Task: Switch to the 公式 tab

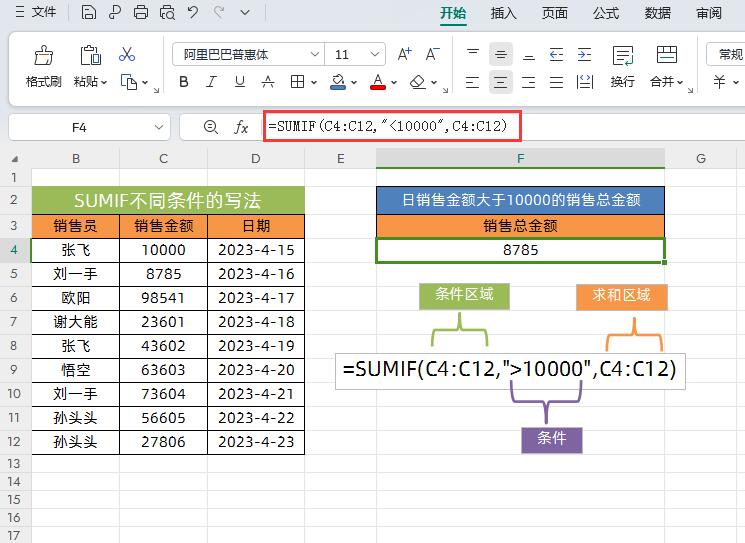Action: click(x=606, y=13)
